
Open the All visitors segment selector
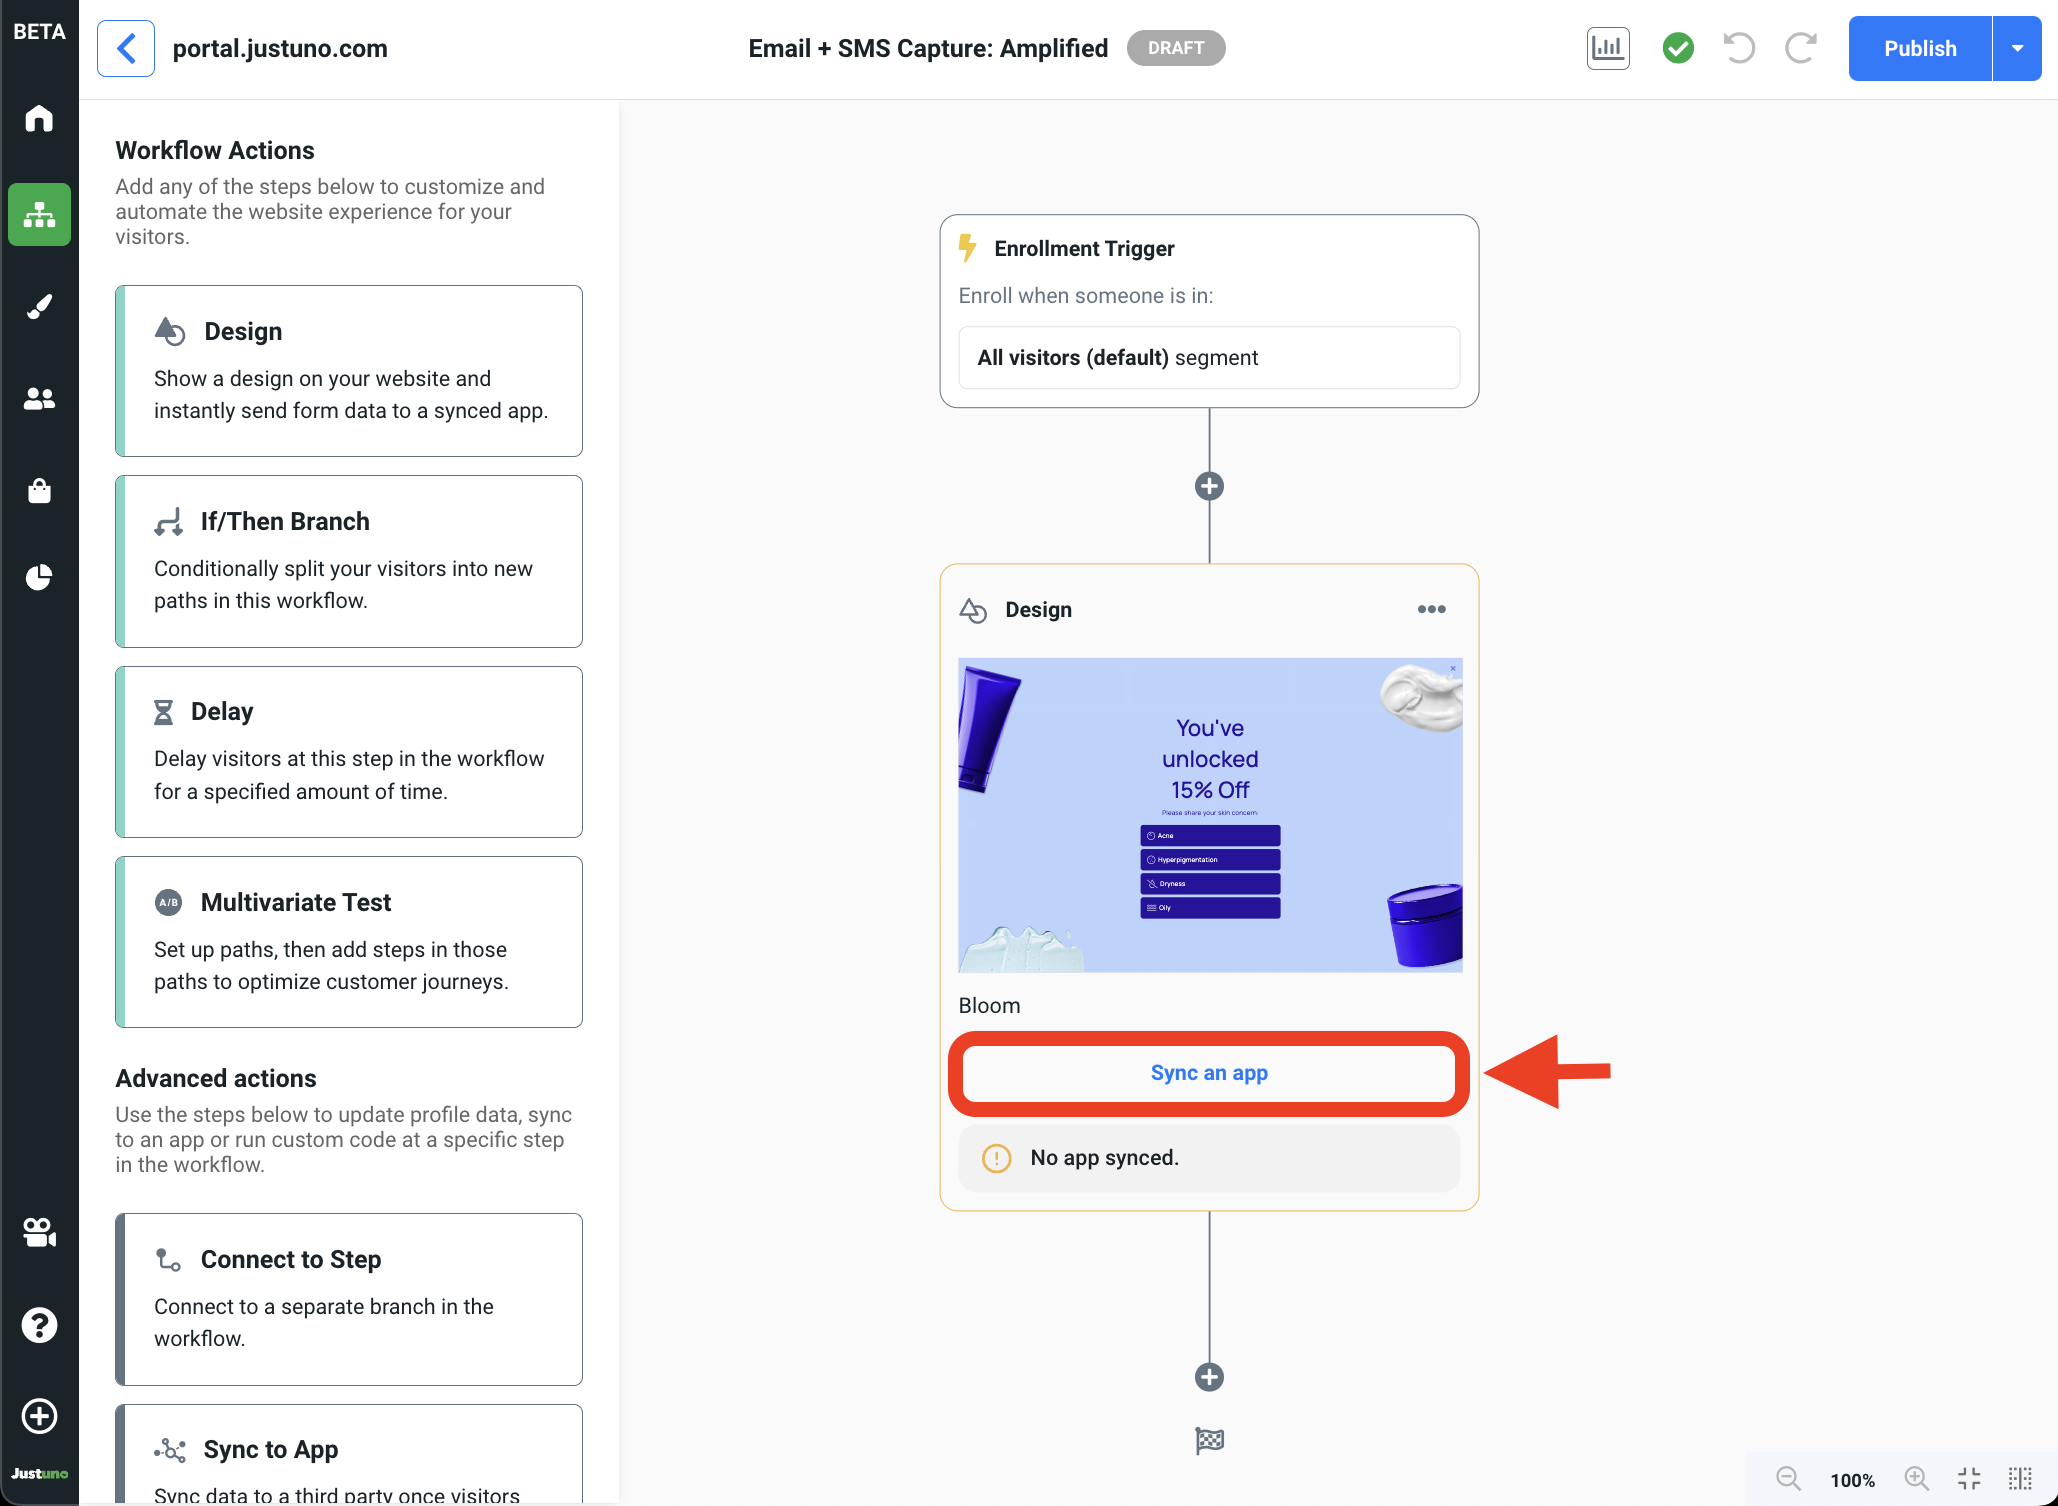(x=1208, y=357)
